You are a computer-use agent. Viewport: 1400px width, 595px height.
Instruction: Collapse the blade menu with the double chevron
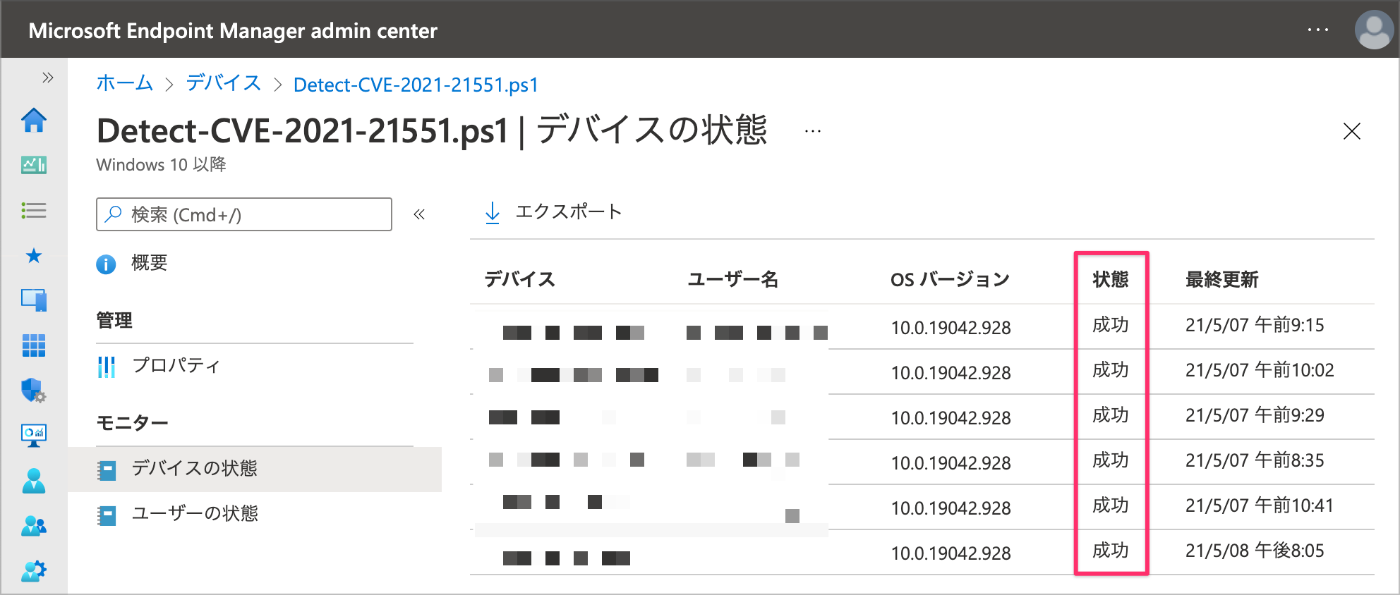point(419,214)
